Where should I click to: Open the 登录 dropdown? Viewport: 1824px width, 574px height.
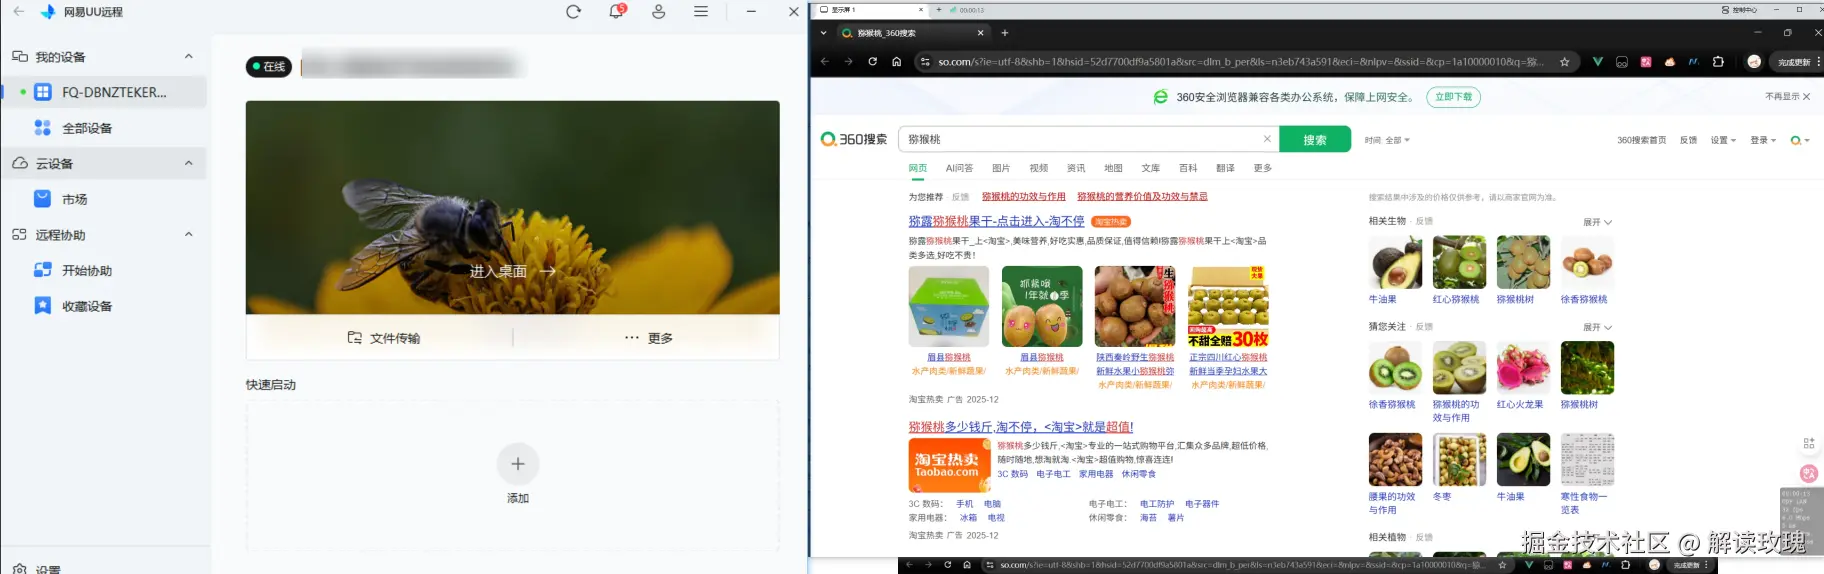1762,140
